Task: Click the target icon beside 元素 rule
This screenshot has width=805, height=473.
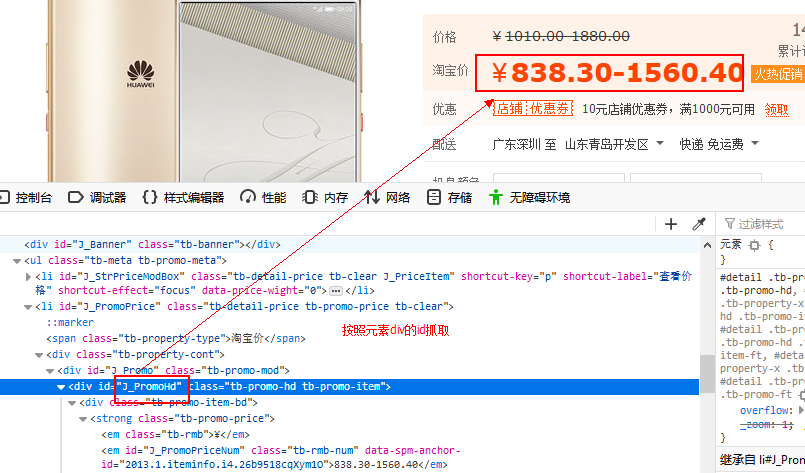Action: 754,245
